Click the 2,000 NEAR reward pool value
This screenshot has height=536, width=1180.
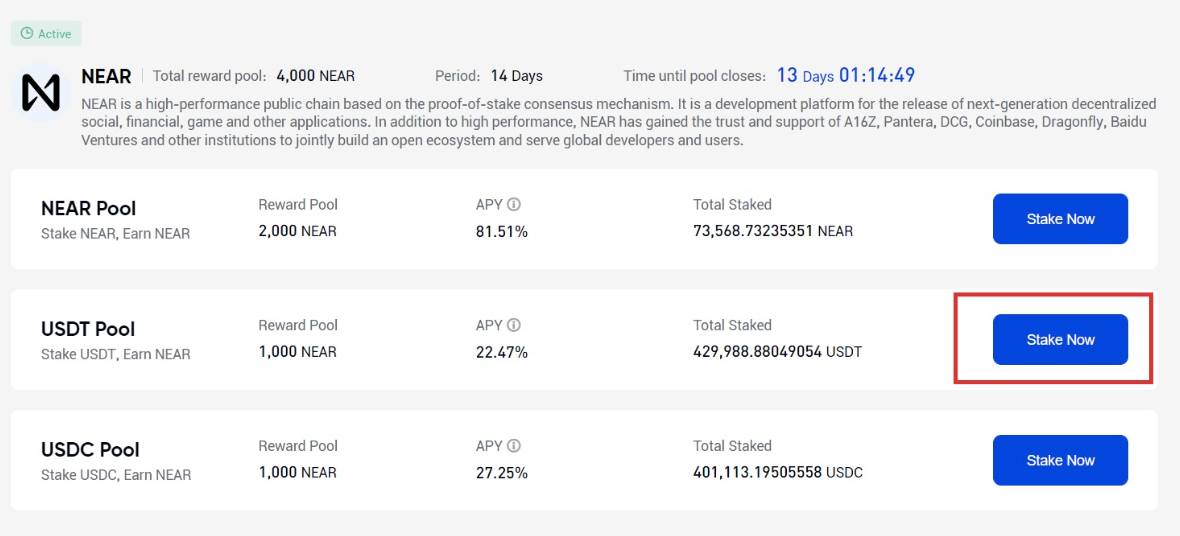tap(297, 232)
